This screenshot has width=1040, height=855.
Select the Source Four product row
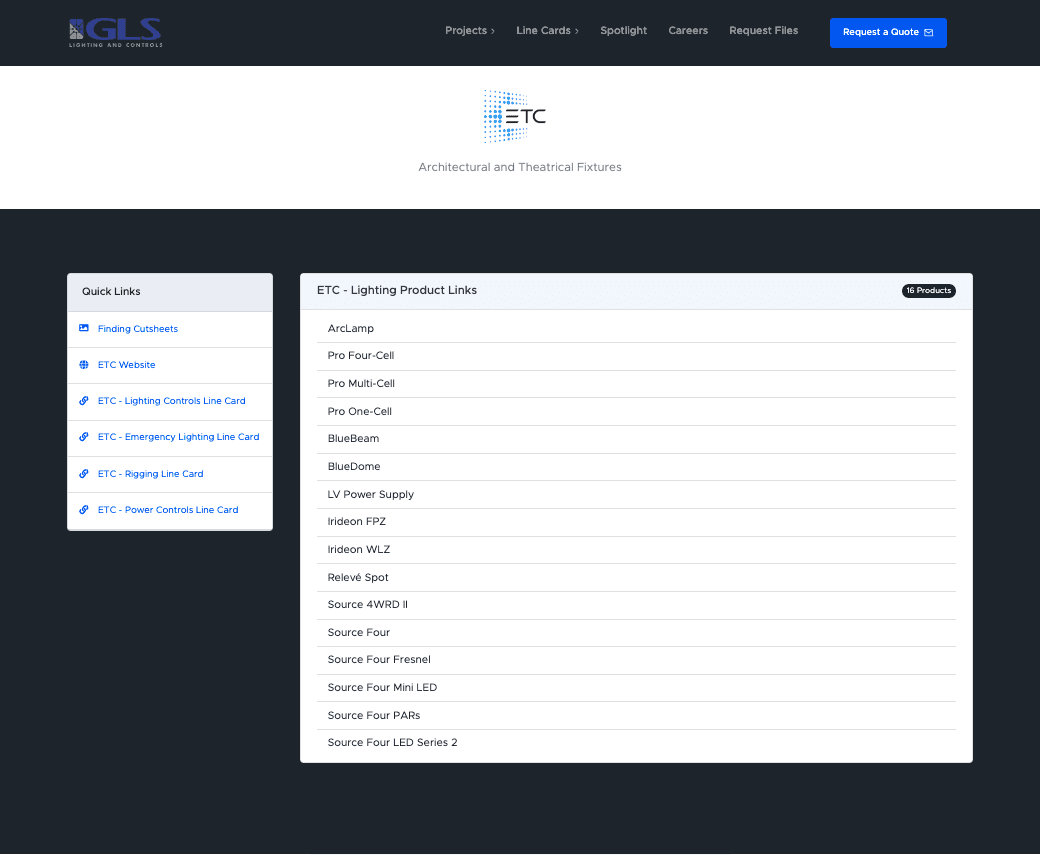tap(636, 633)
